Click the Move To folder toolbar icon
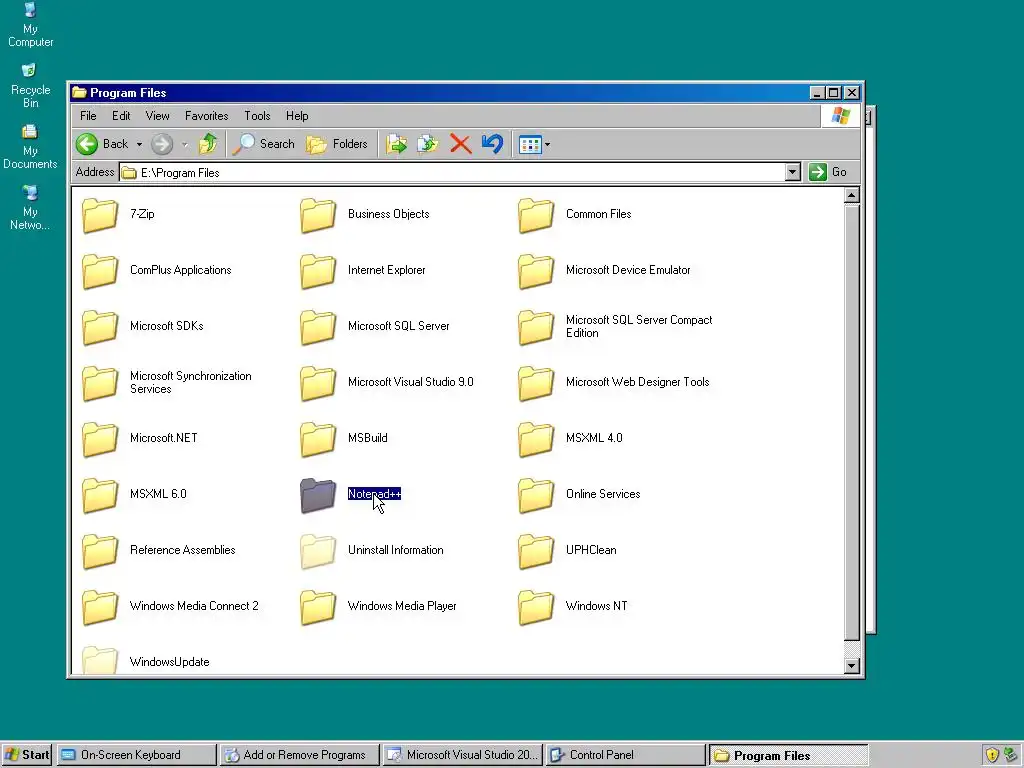 coord(396,144)
